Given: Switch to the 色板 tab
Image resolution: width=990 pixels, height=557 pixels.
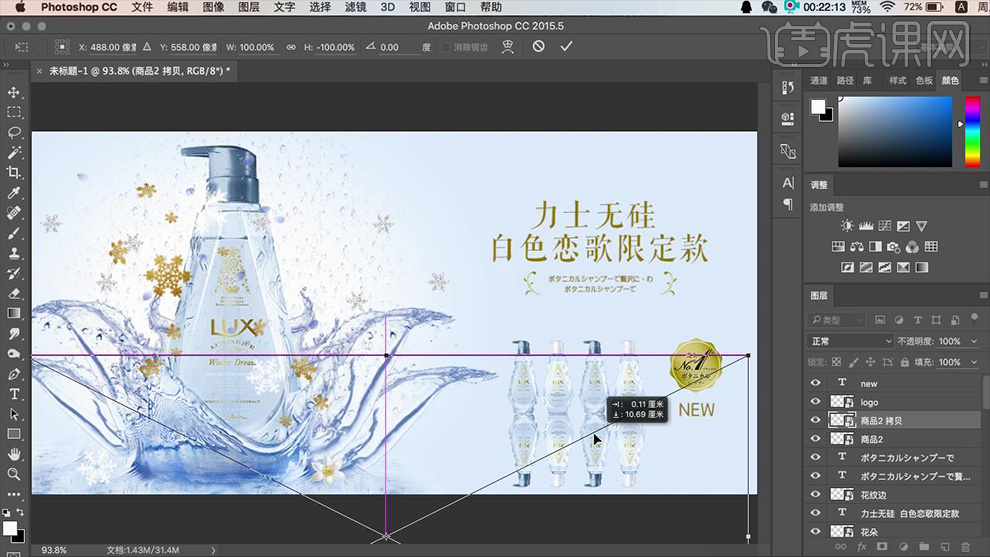Looking at the screenshot, I should tap(924, 80).
